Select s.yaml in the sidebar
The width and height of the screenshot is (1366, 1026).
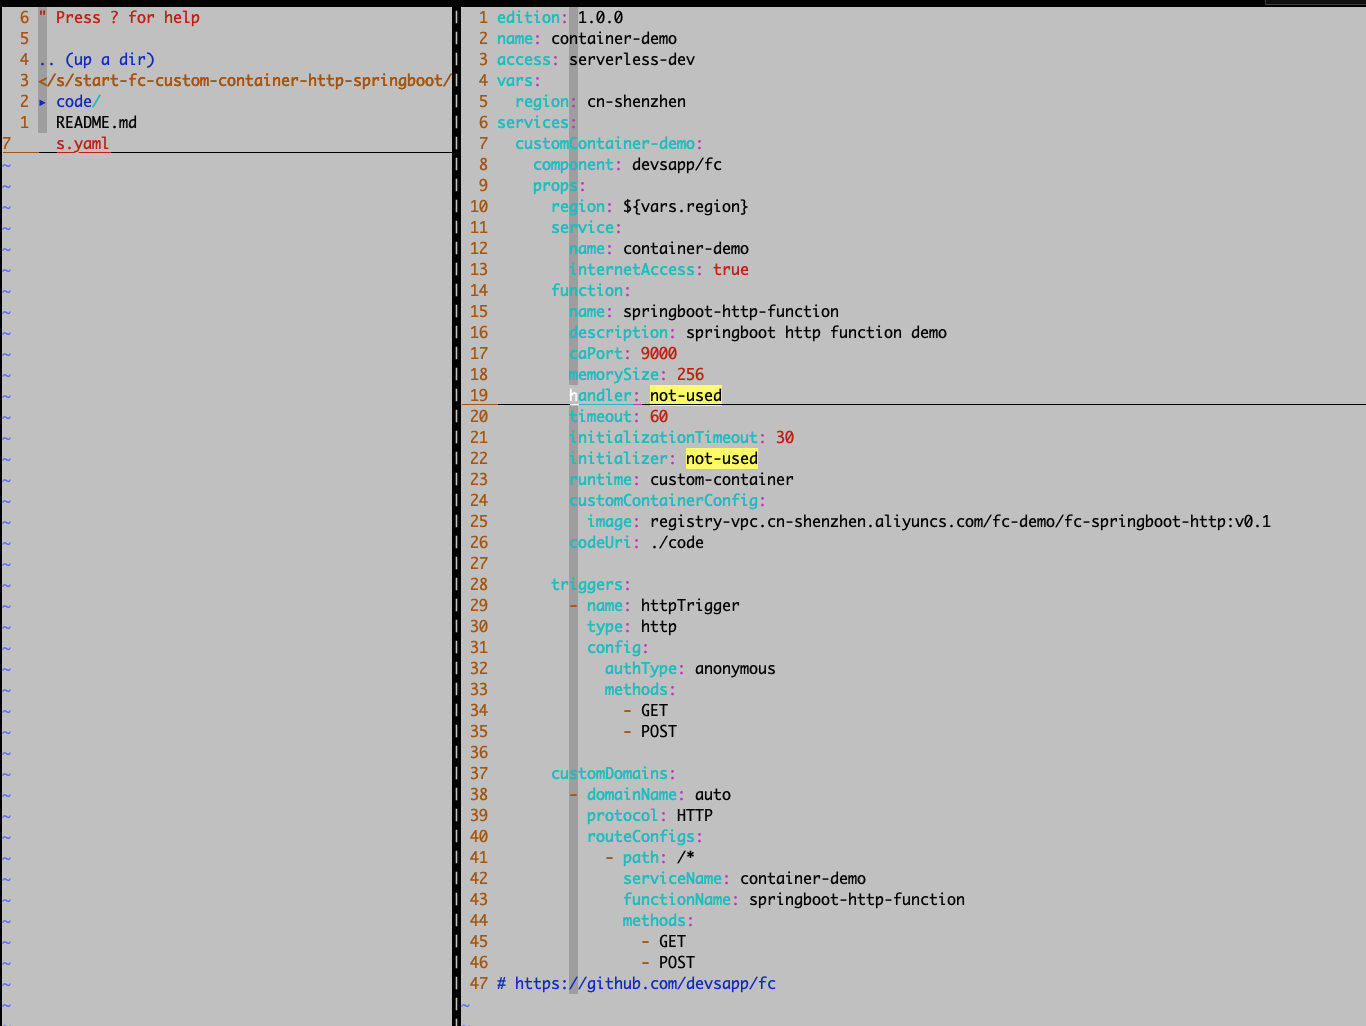(x=81, y=143)
